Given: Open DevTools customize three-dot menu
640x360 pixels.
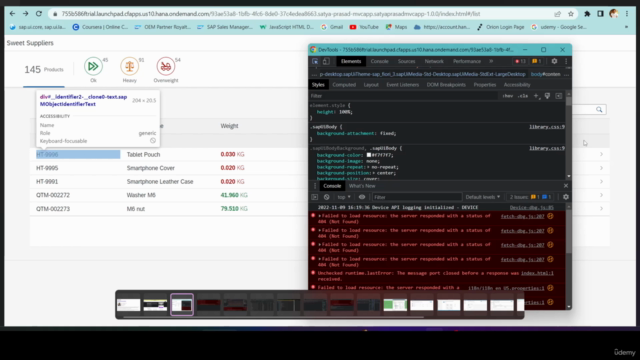Looking at the screenshot, I should point(566,61).
